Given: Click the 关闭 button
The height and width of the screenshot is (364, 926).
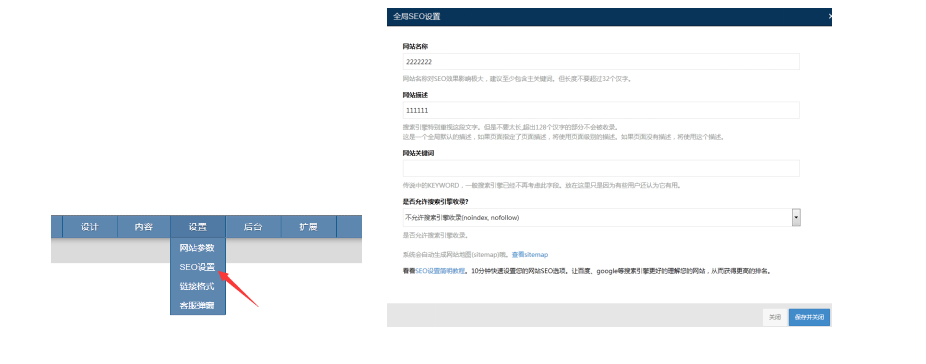Looking at the screenshot, I should pos(775,317).
